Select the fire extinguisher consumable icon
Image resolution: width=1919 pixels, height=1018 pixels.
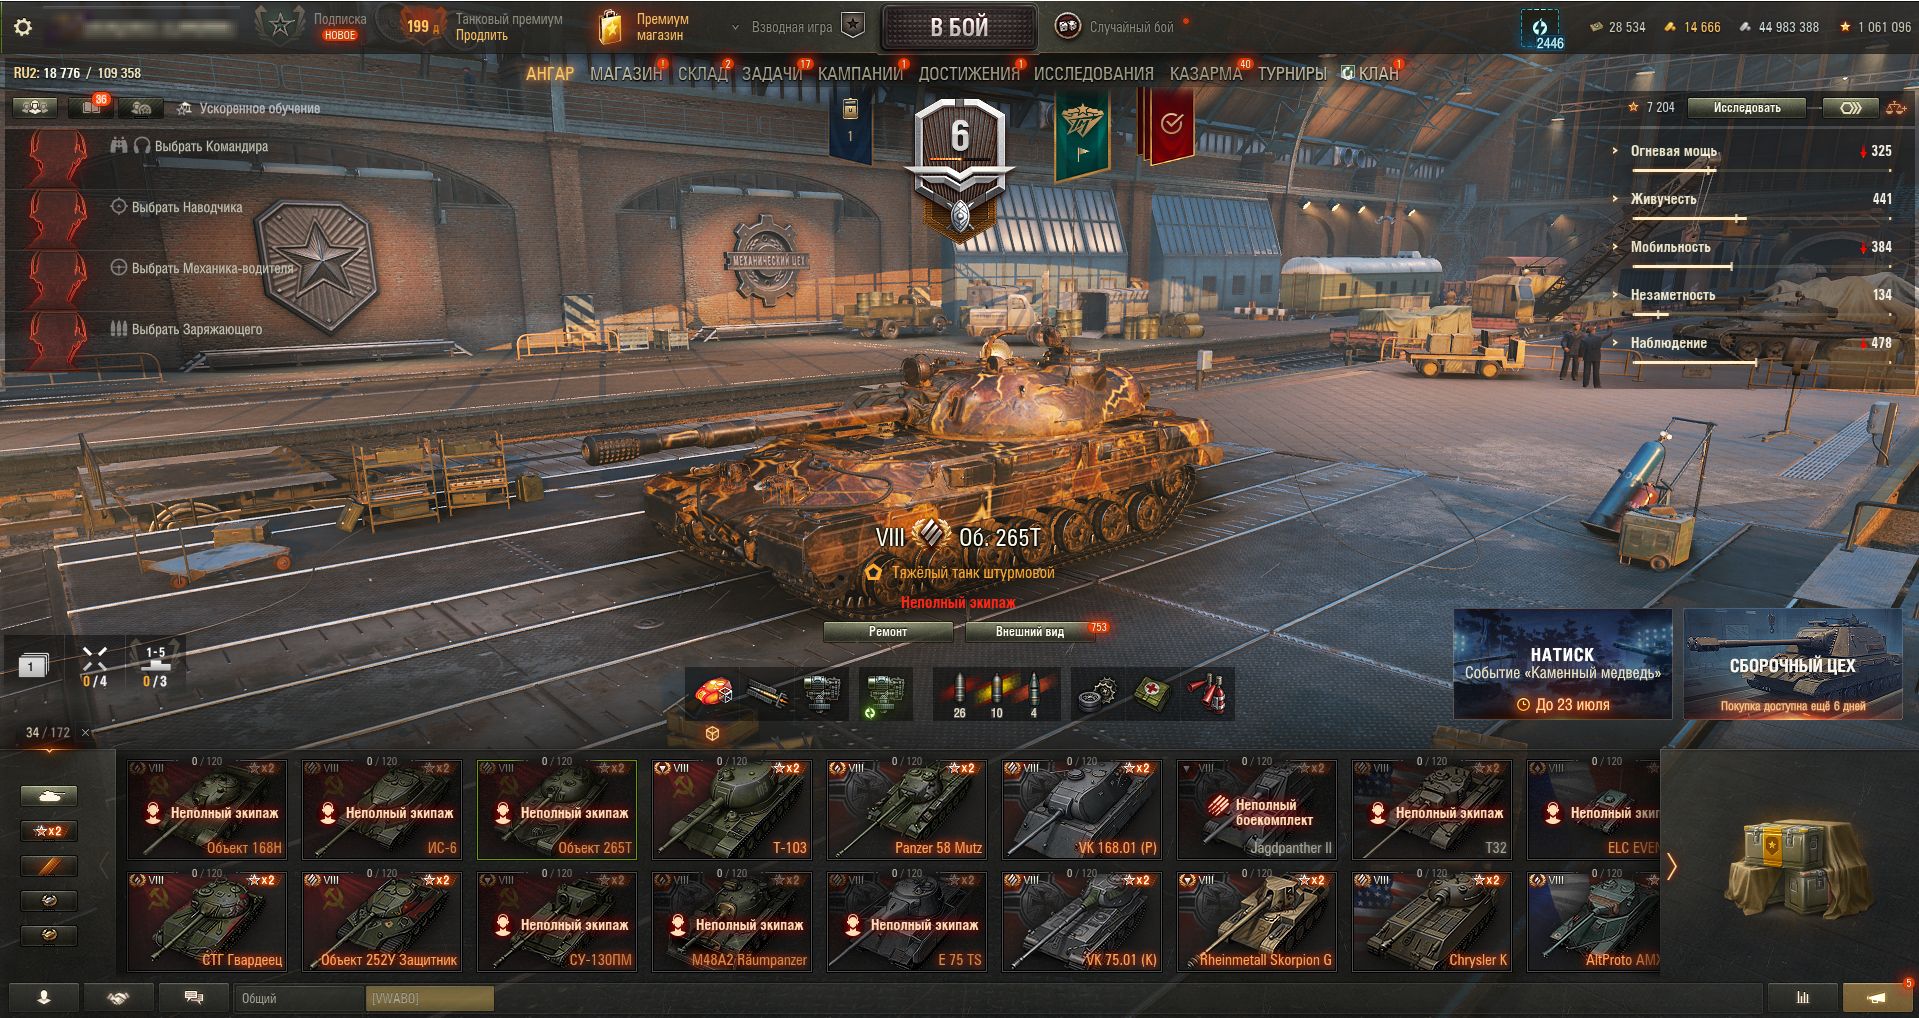(x=1207, y=694)
